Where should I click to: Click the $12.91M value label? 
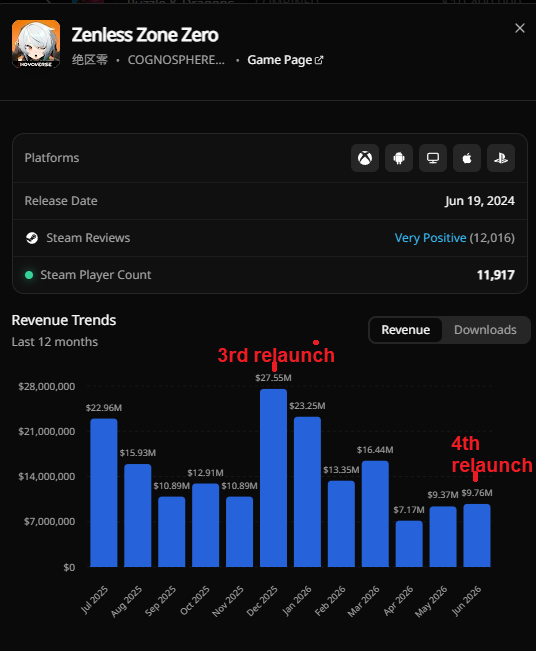[206, 473]
